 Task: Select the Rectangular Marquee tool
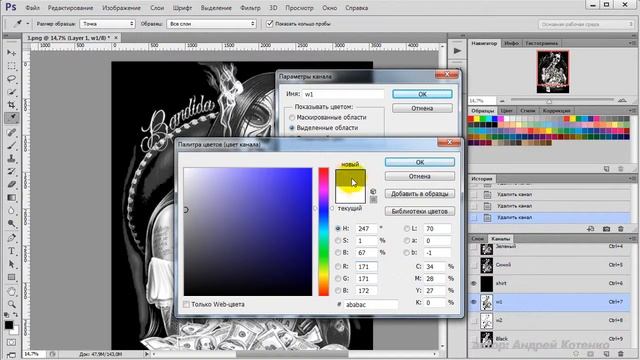click(x=11, y=66)
